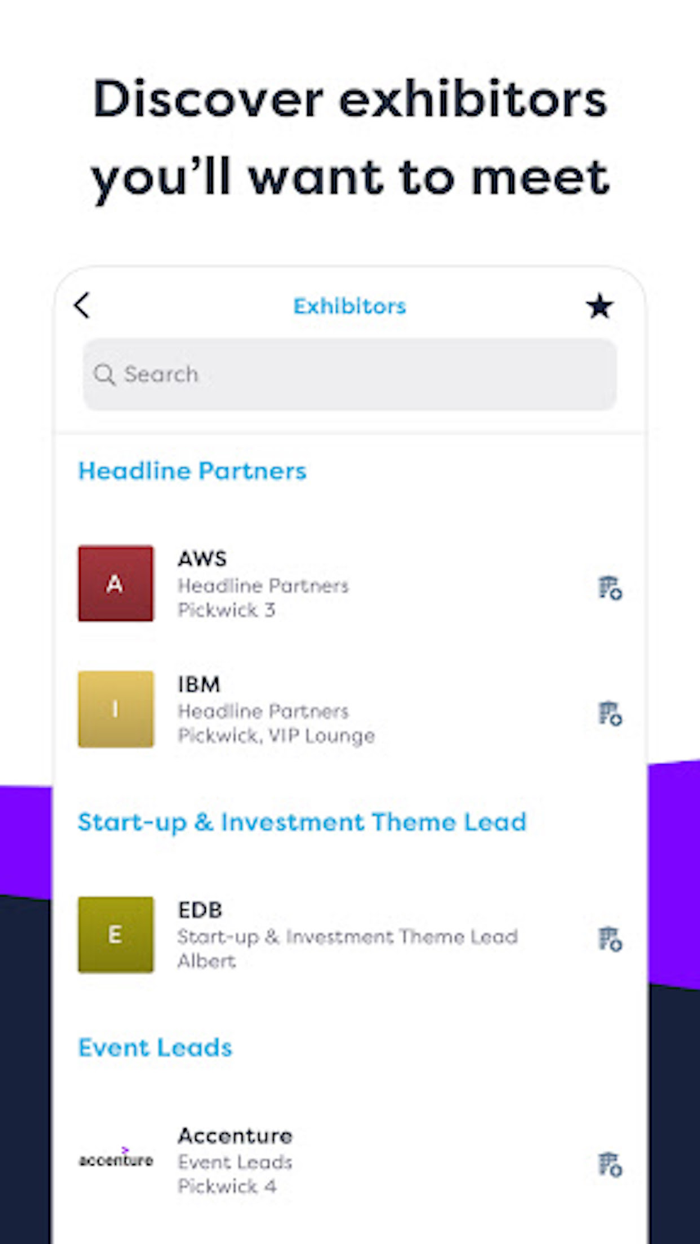Tap the back arrow to leave Exhibitors
Screen dimensions: 700x1244
(82, 306)
